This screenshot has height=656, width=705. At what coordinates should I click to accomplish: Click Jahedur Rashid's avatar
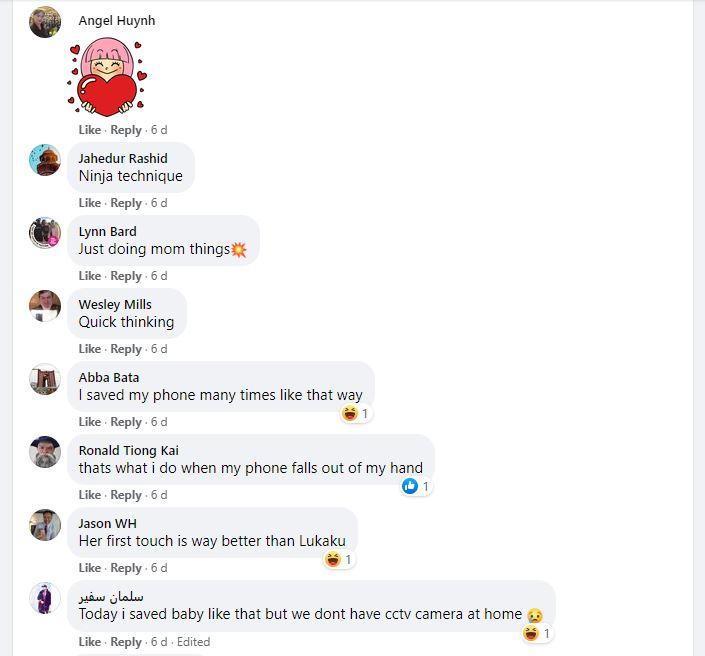coord(45,160)
